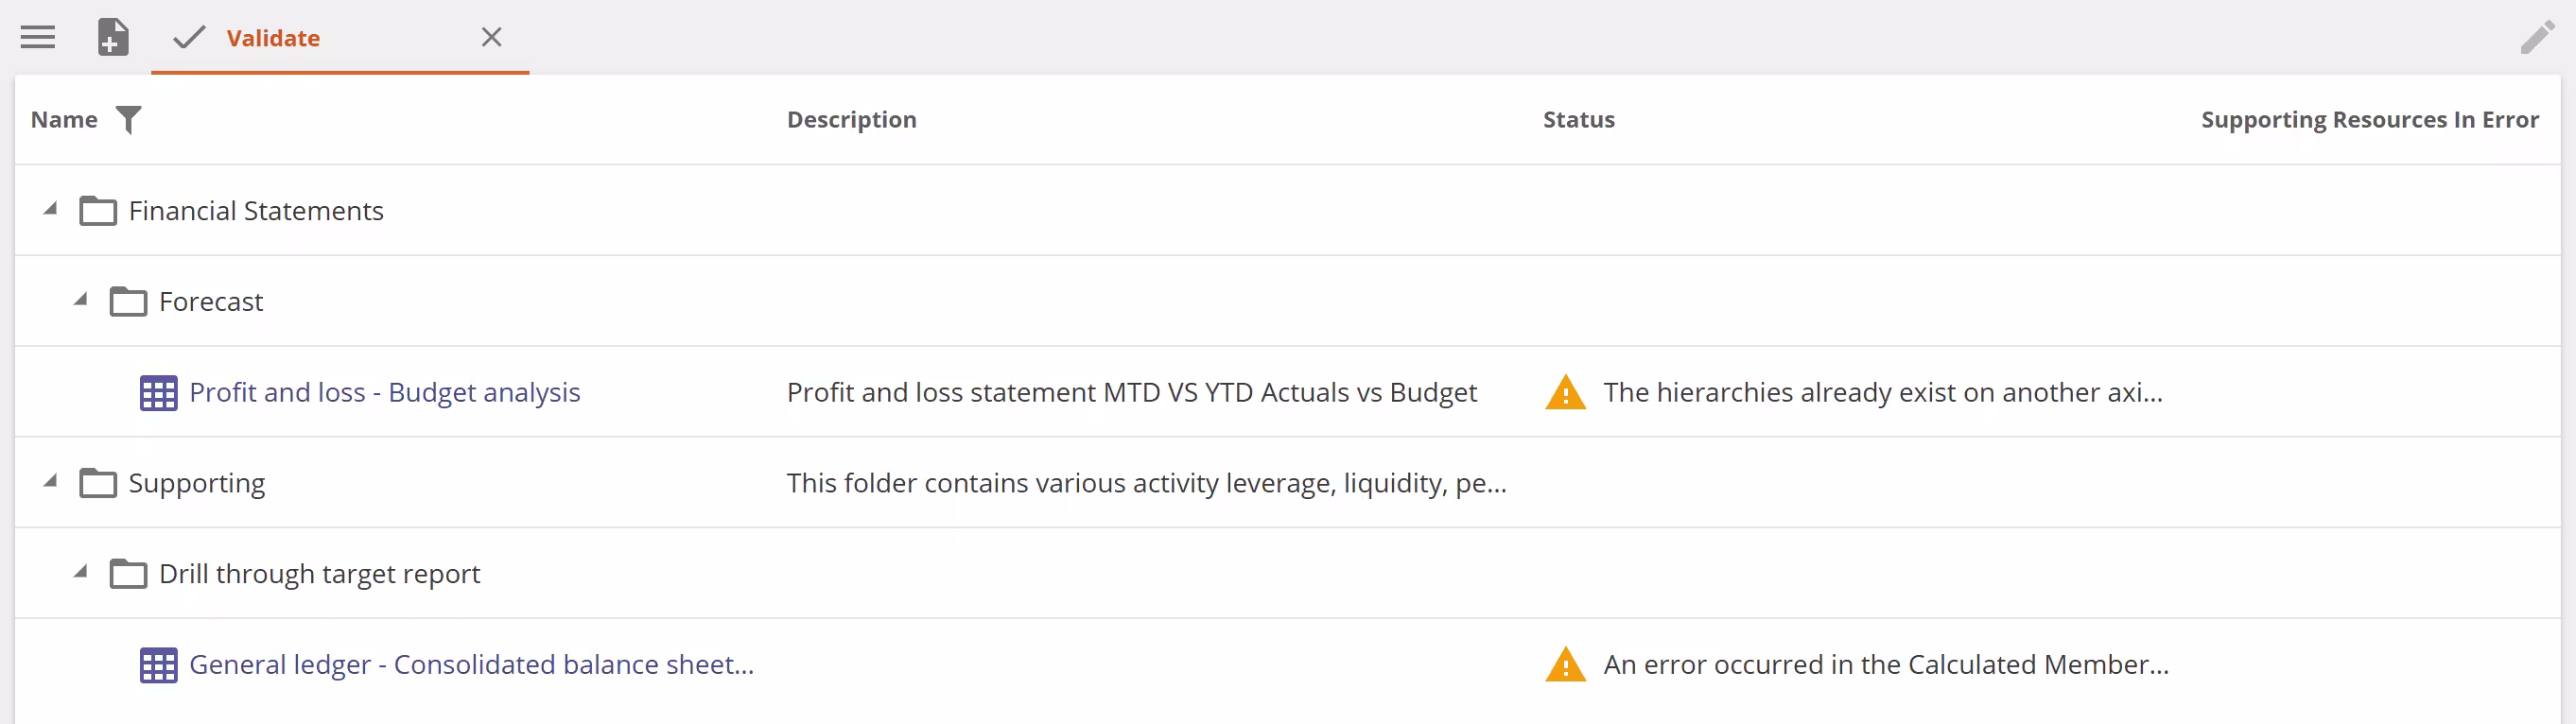Screen dimensions: 2576x724
Task: Click the grid icon beside Profit and loss report
Action: click(x=157, y=392)
